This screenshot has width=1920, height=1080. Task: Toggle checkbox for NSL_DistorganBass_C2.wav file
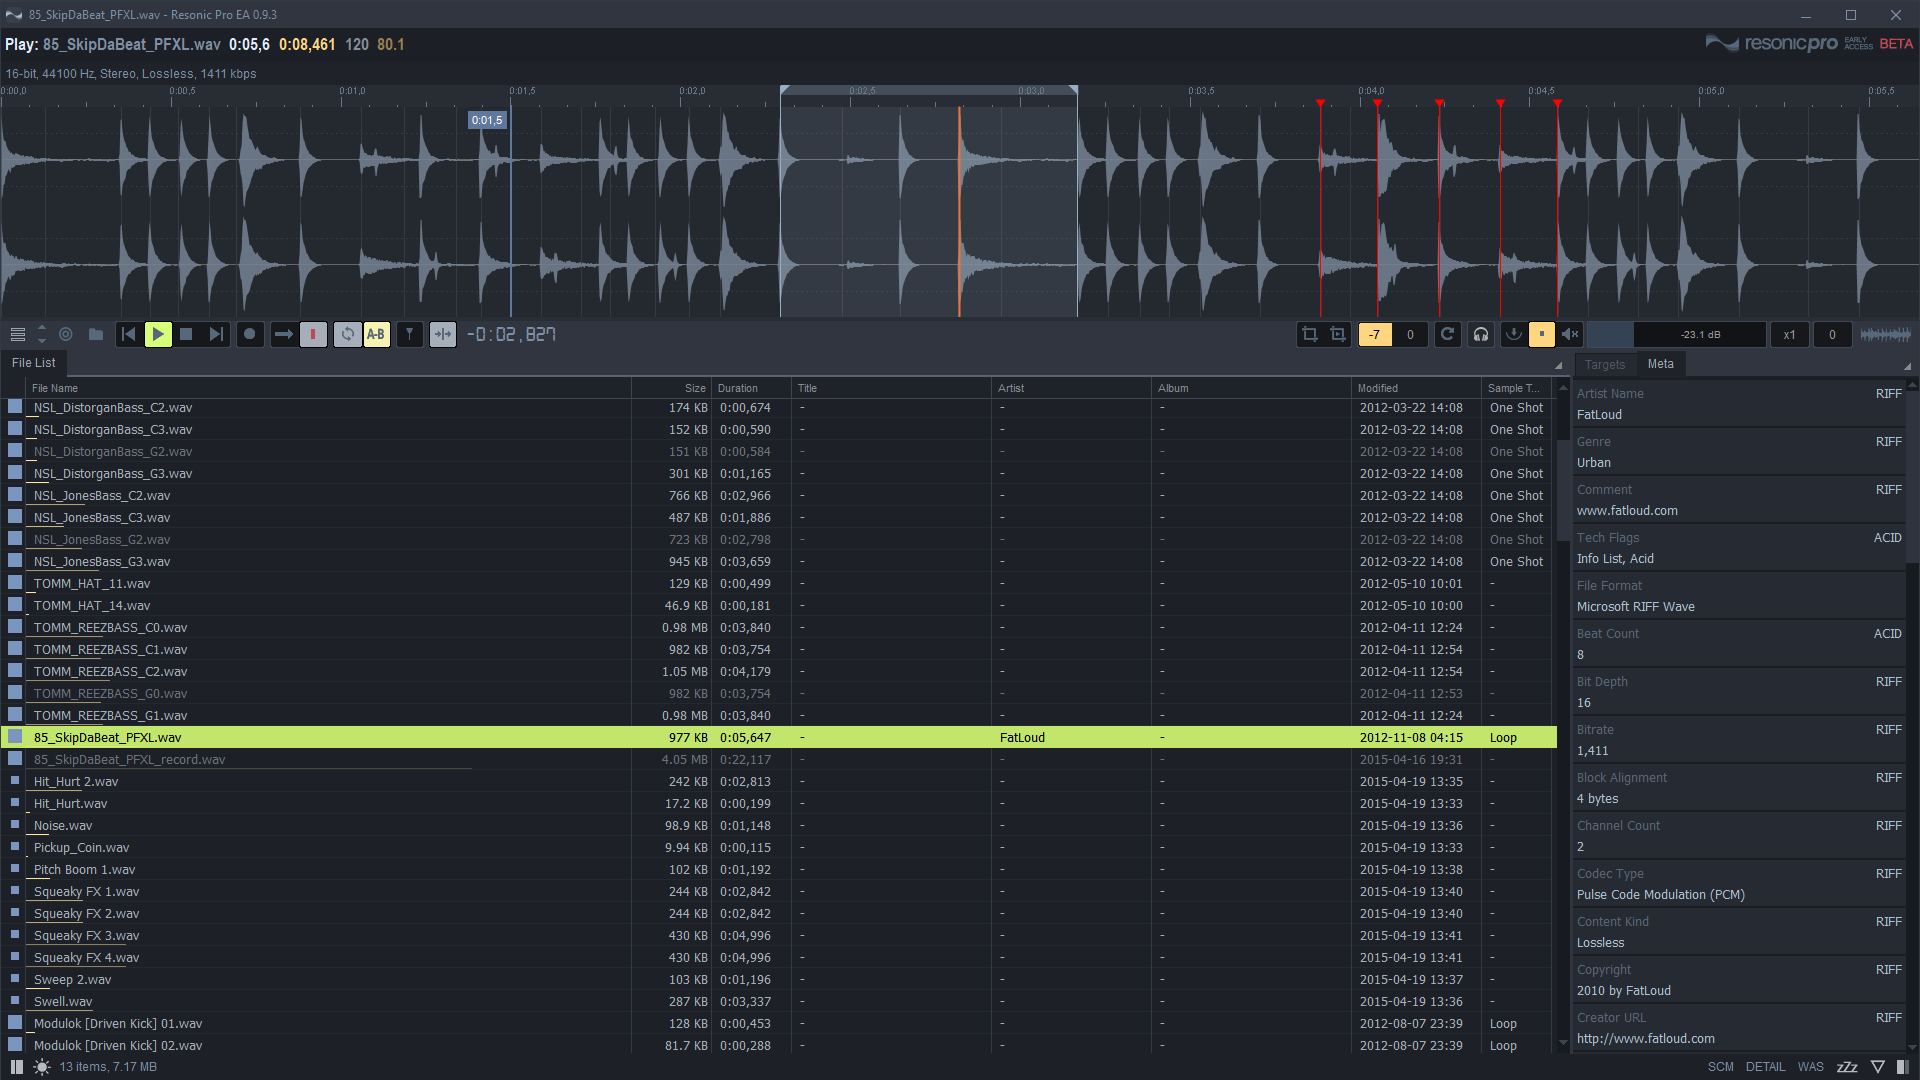[x=13, y=407]
